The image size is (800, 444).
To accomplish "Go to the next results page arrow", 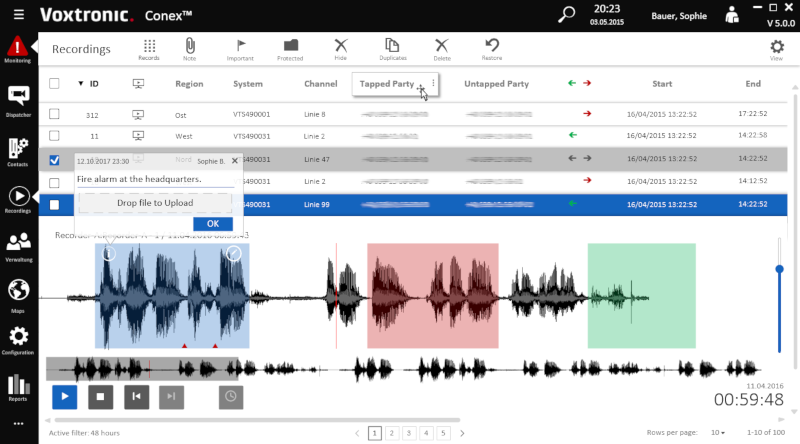I will pos(462,433).
